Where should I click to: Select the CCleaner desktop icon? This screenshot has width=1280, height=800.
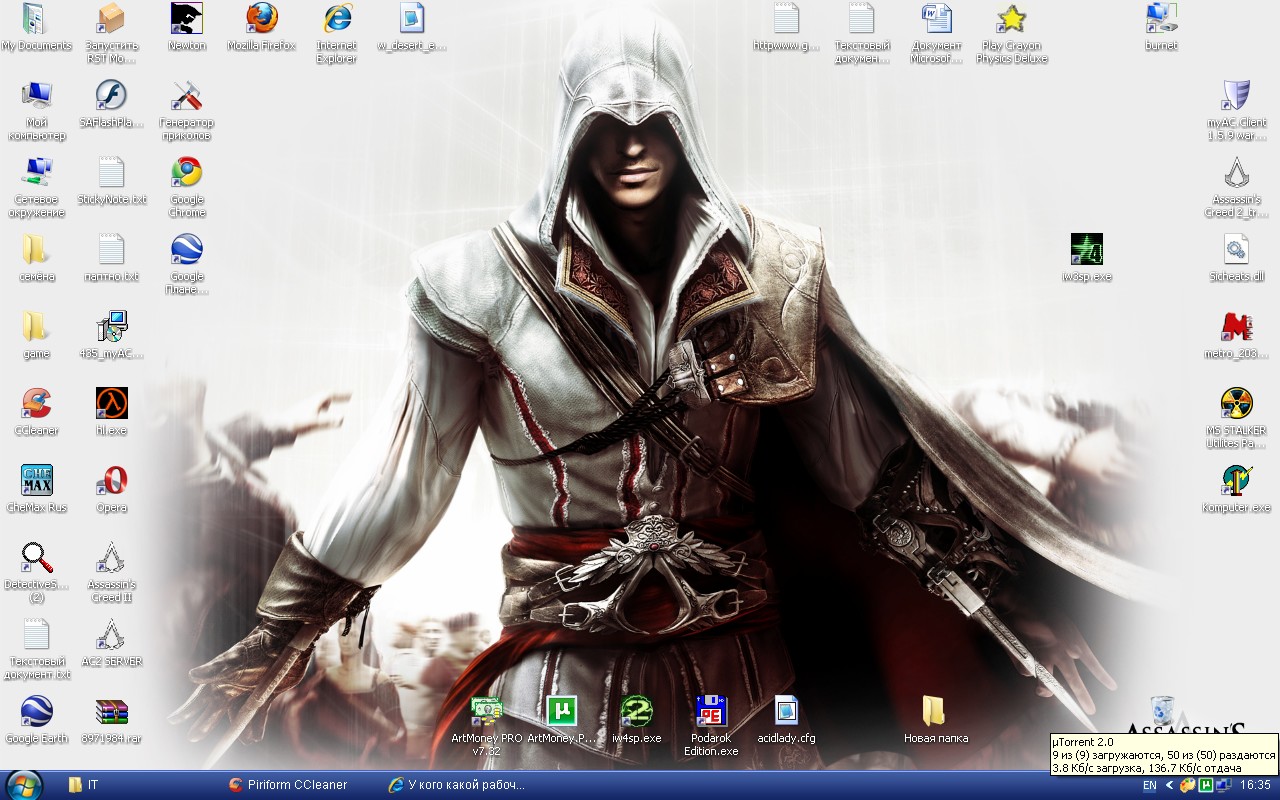pos(37,404)
